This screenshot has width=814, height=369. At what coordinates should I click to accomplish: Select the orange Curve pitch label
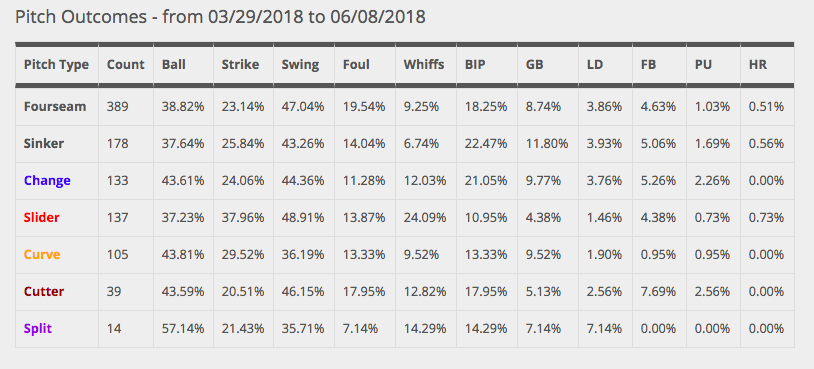[x=42, y=254]
